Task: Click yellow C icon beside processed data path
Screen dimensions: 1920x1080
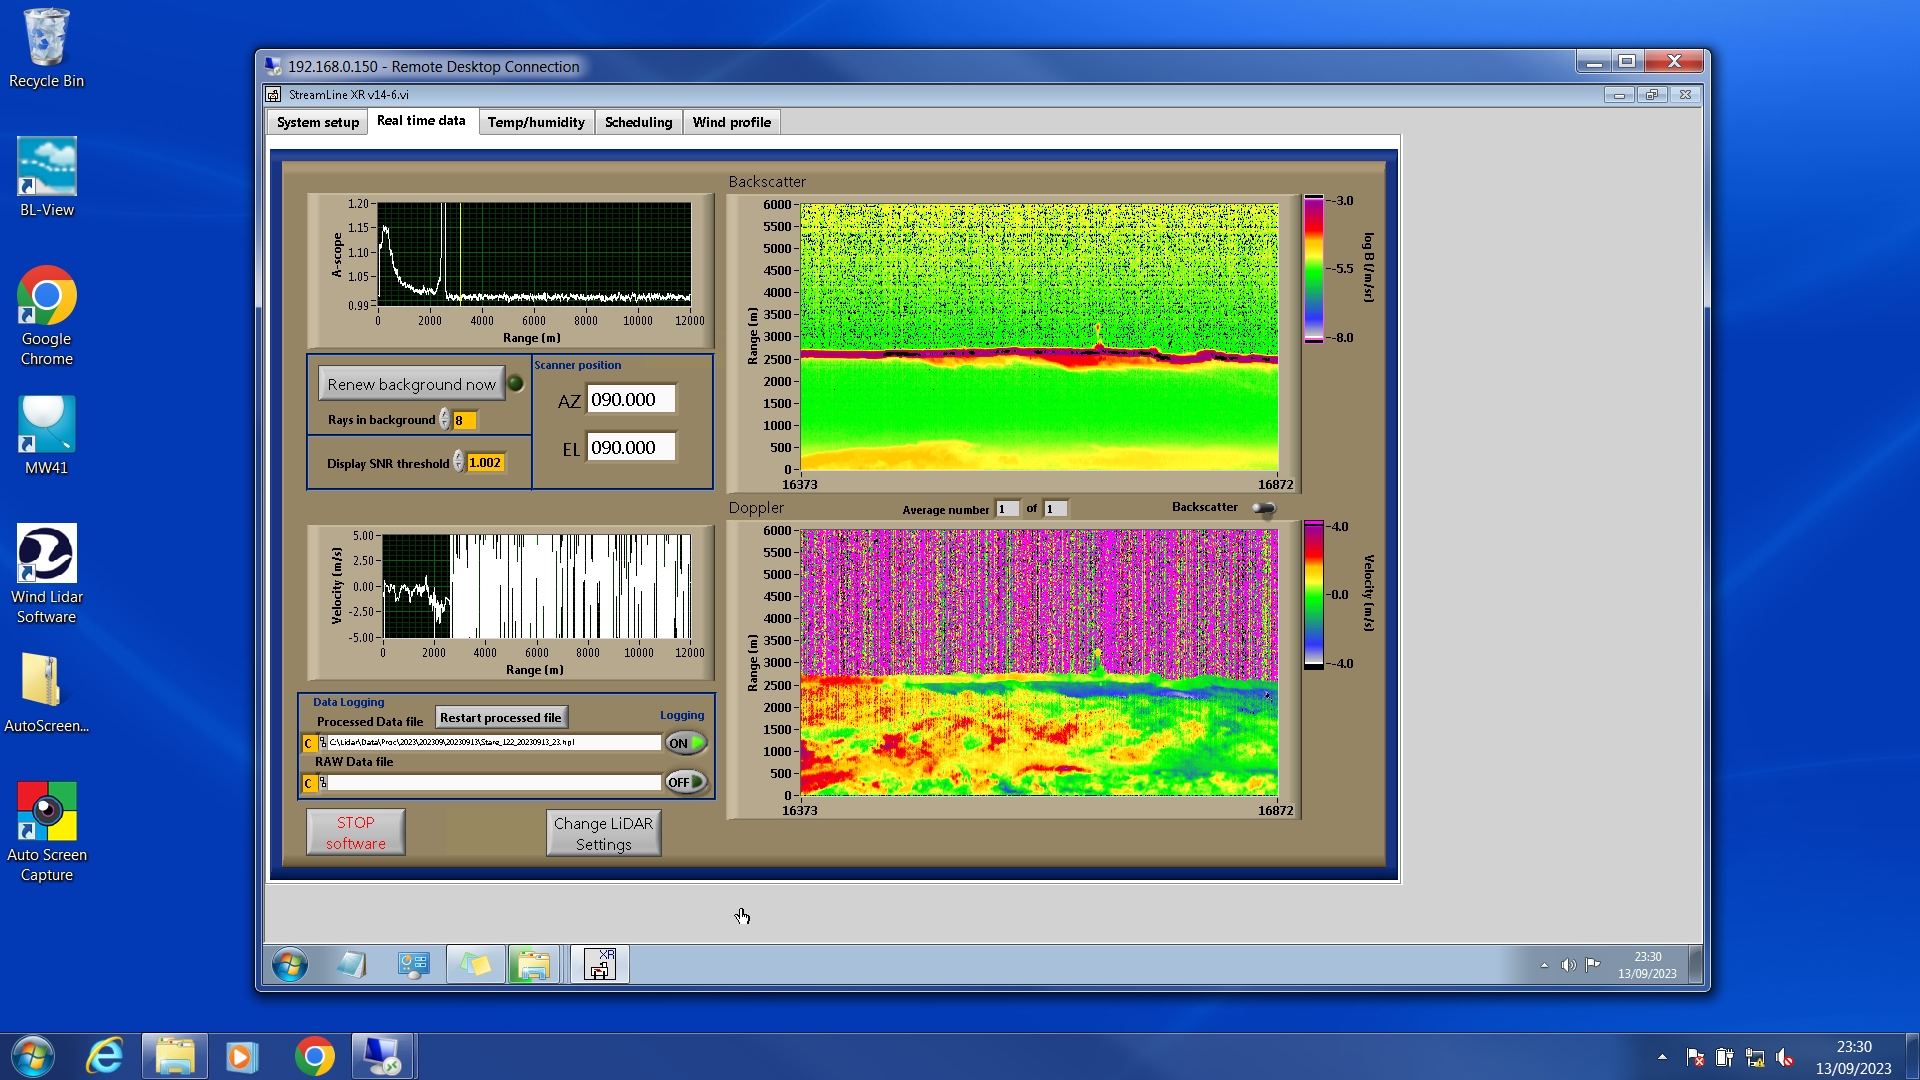Action: point(309,743)
